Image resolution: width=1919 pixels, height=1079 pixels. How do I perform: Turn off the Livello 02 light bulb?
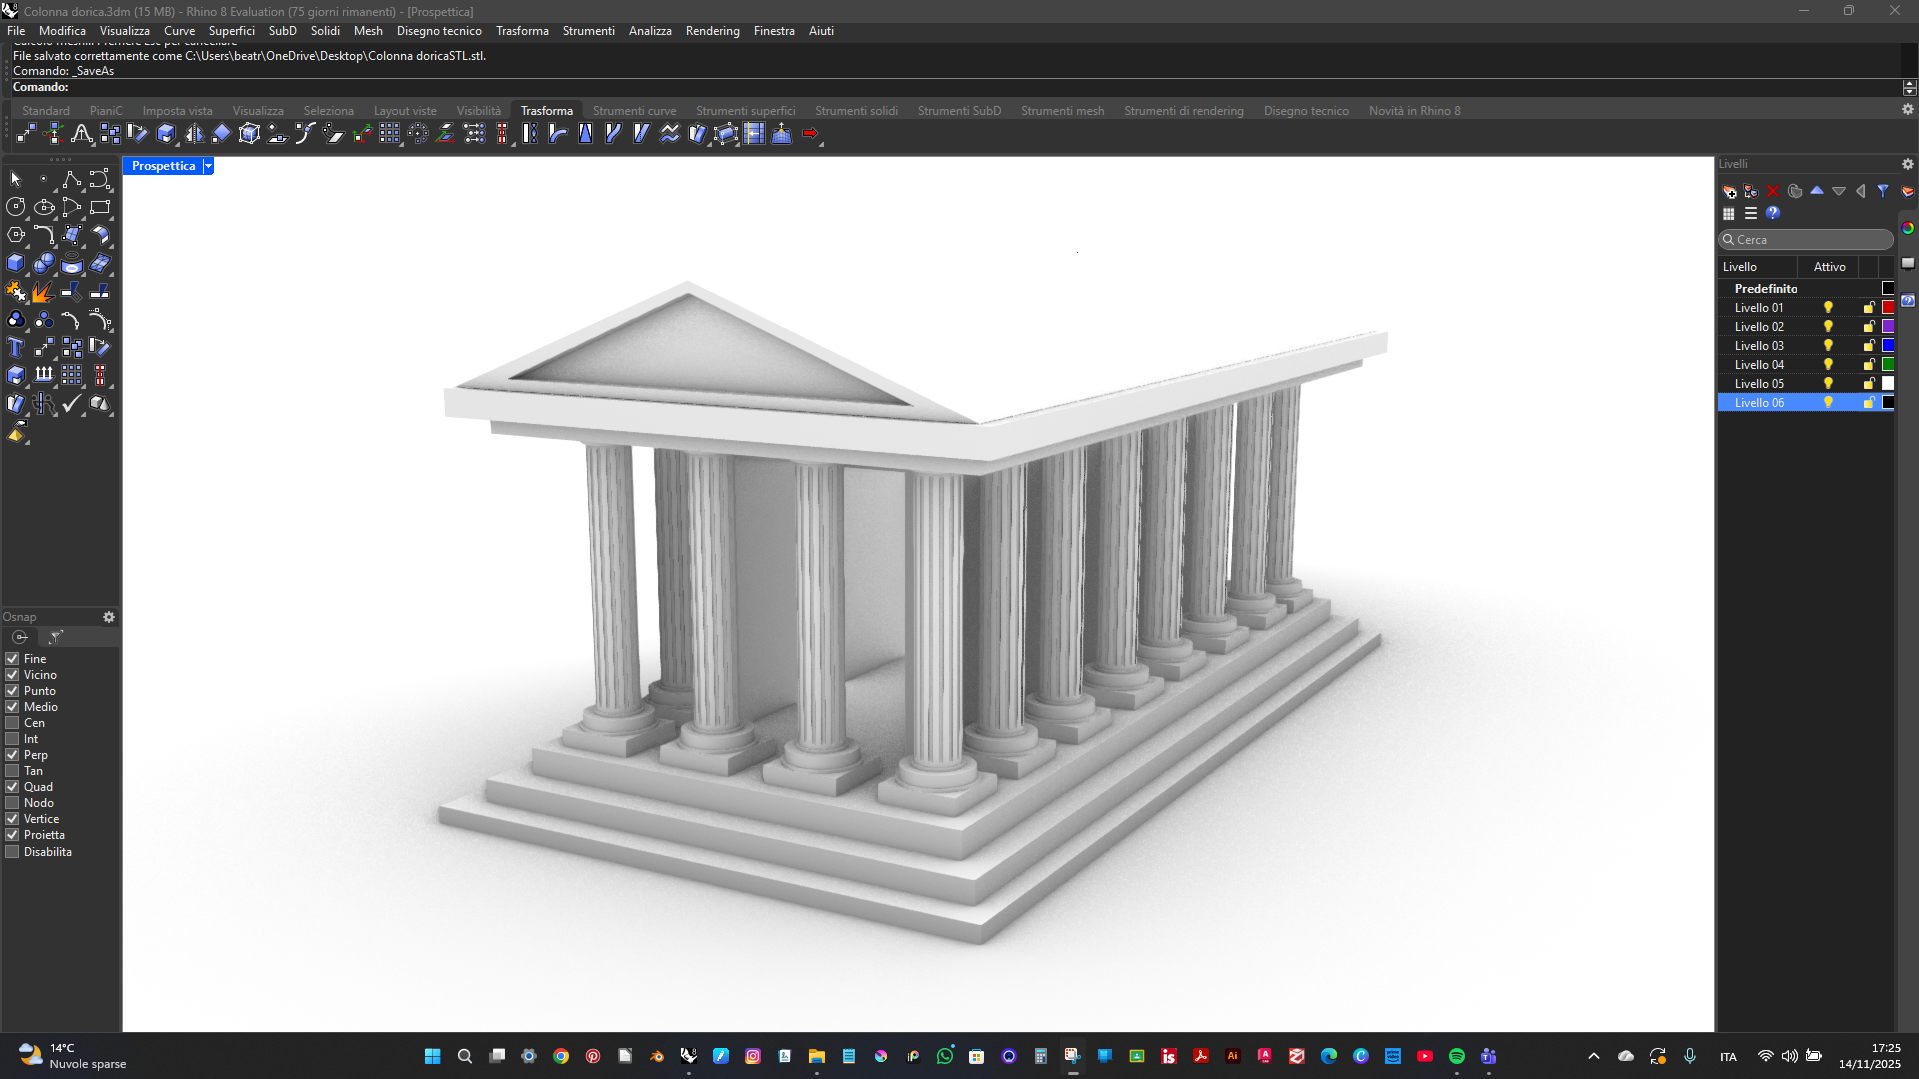point(1829,326)
